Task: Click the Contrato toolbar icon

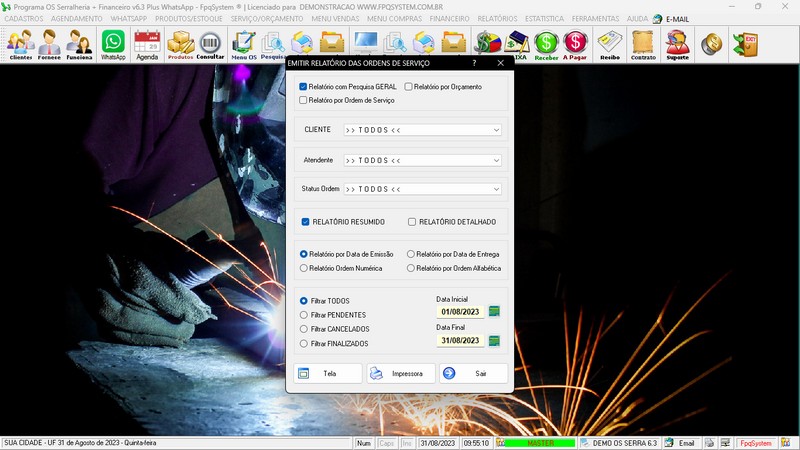Action: [643, 44]
